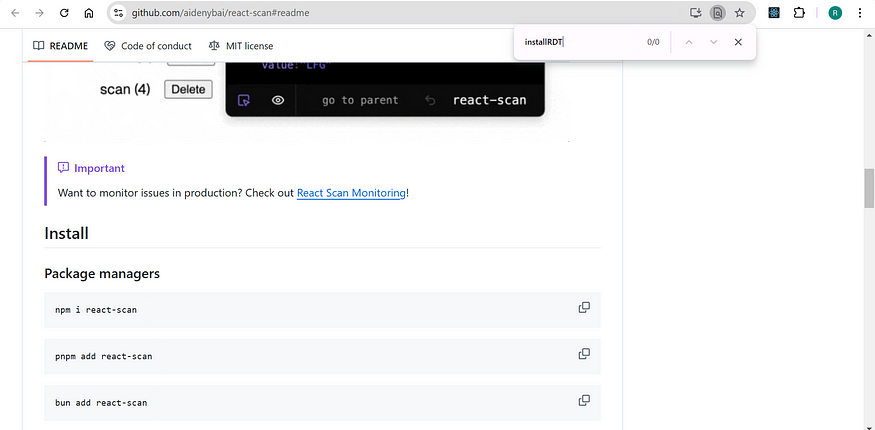Screen dimensions: 875x430
Task: Click the undo arrow icon in react-scan toolbar
Action: click(430, 100)
